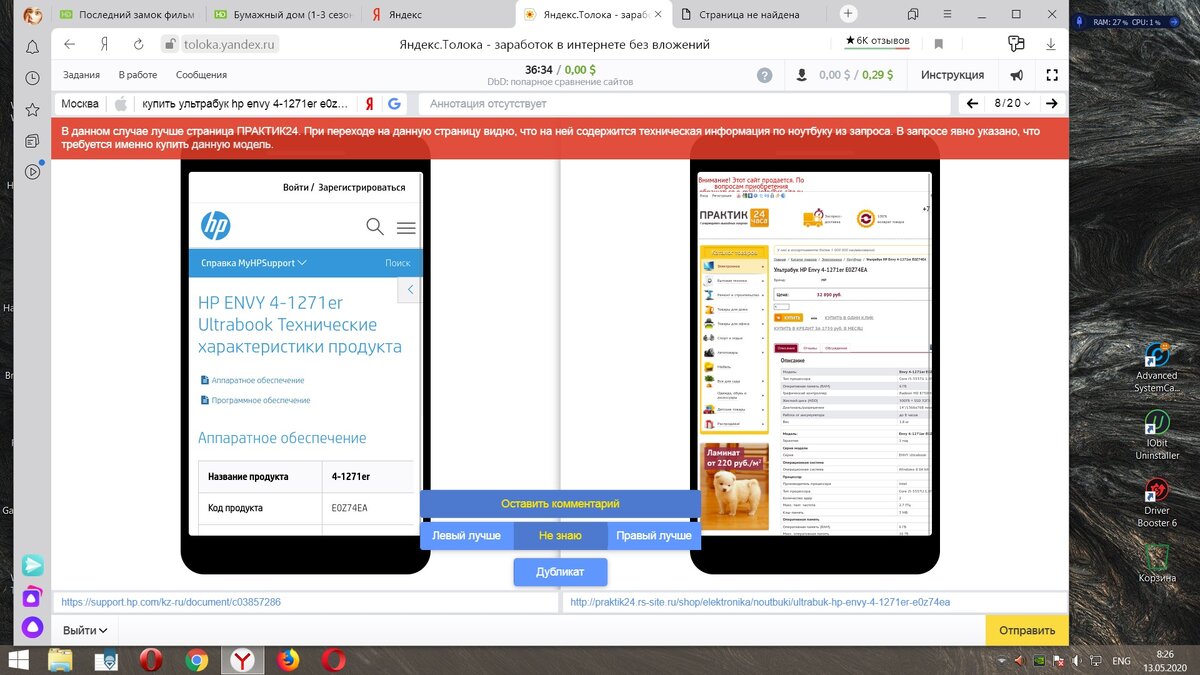Click the bookmark ribbon icon in address bar
1200x675 pixels.
[x=939, y=45]
